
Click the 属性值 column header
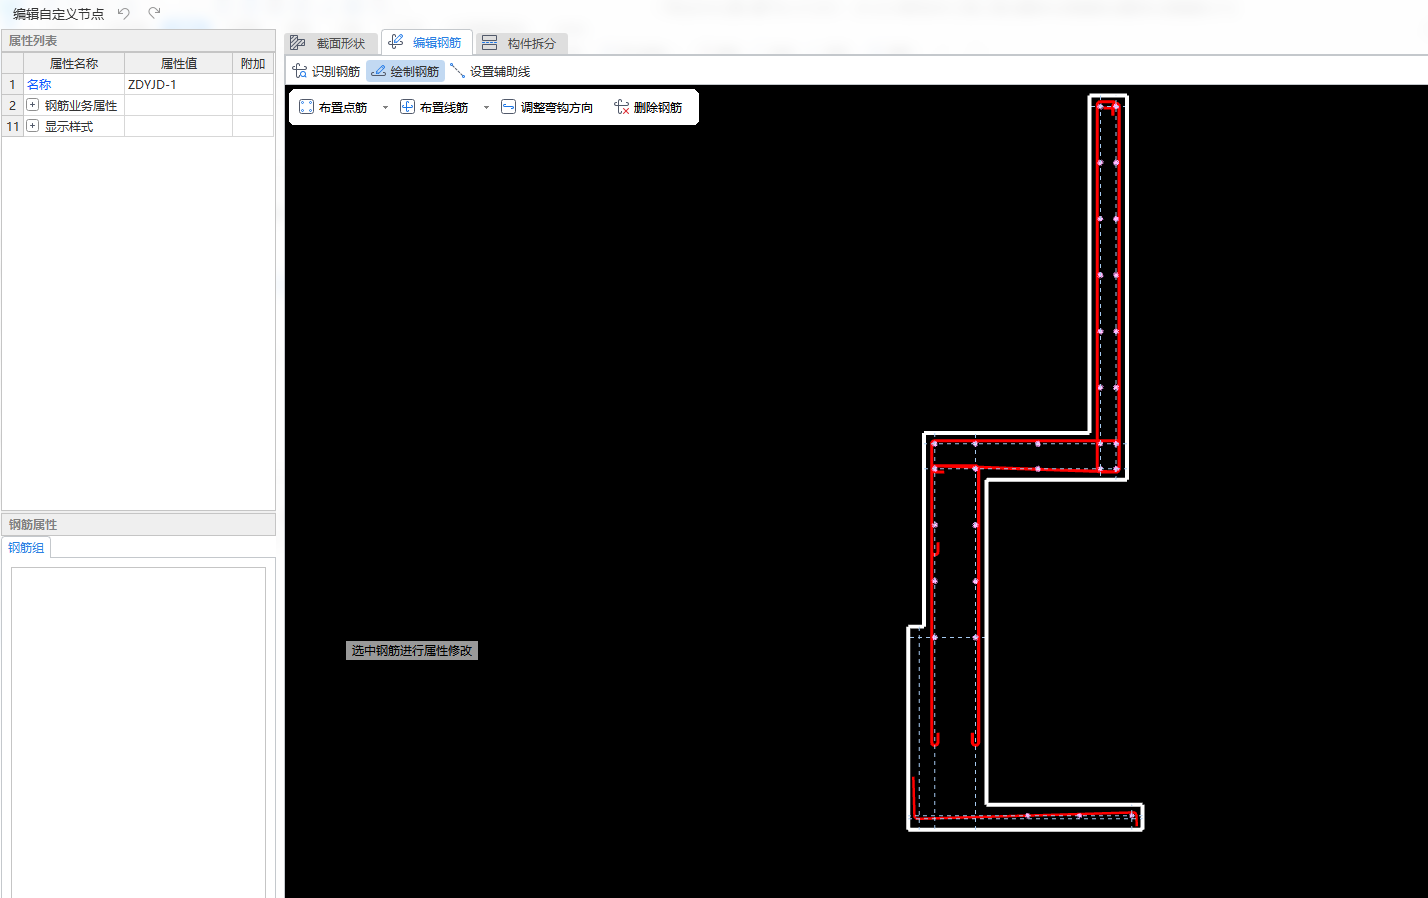point(178,63)
